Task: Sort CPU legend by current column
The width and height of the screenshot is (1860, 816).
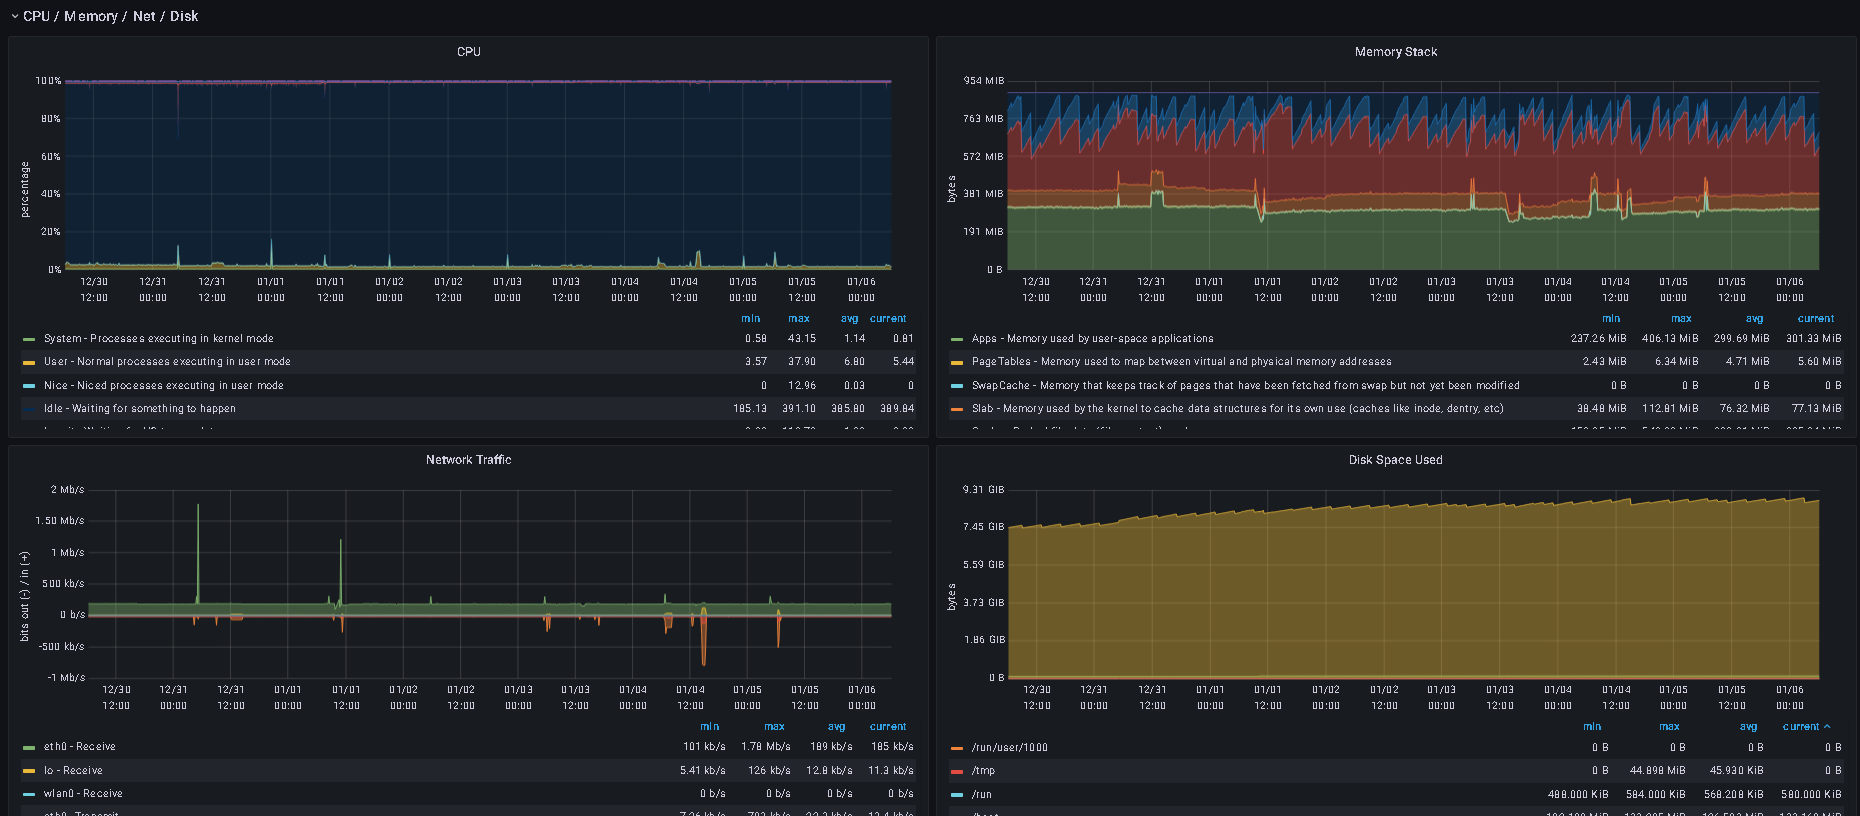Action: tap(888, 319)
